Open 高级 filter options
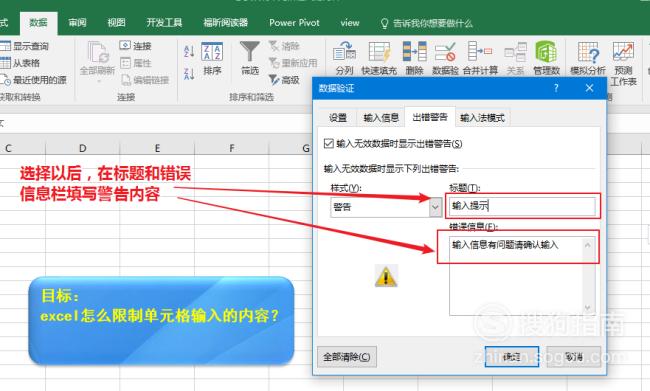Viewport: 650px width, 391px height. click(284, 80)
